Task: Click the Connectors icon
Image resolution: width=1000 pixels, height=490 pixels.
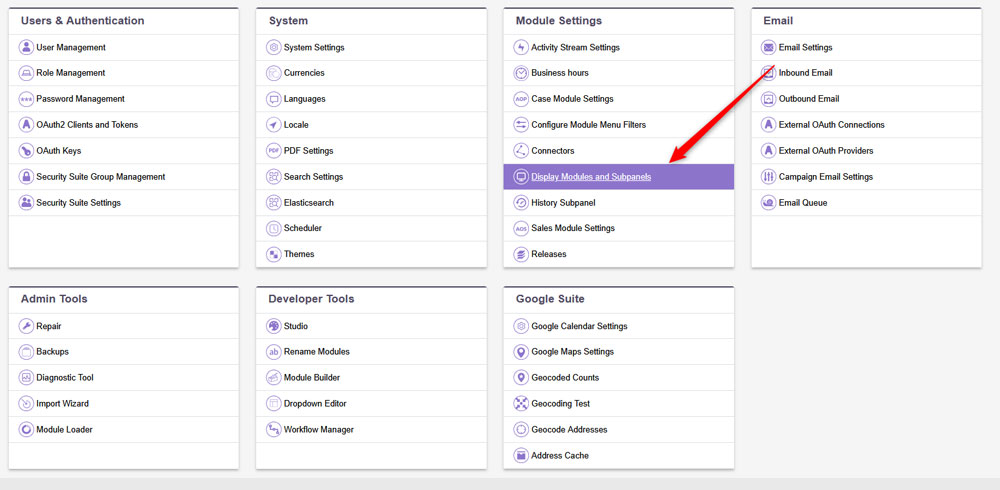Action: (521, 151)
